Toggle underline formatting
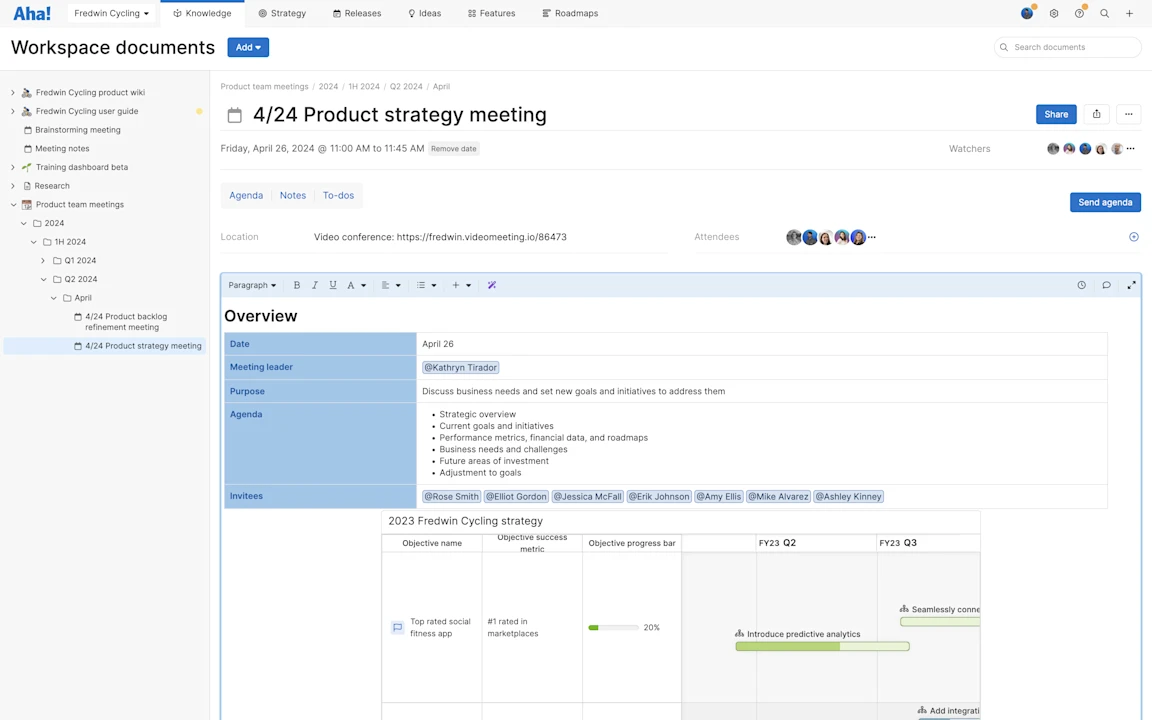The height and width of the screenshot is (720, 1152). point(333,285)
